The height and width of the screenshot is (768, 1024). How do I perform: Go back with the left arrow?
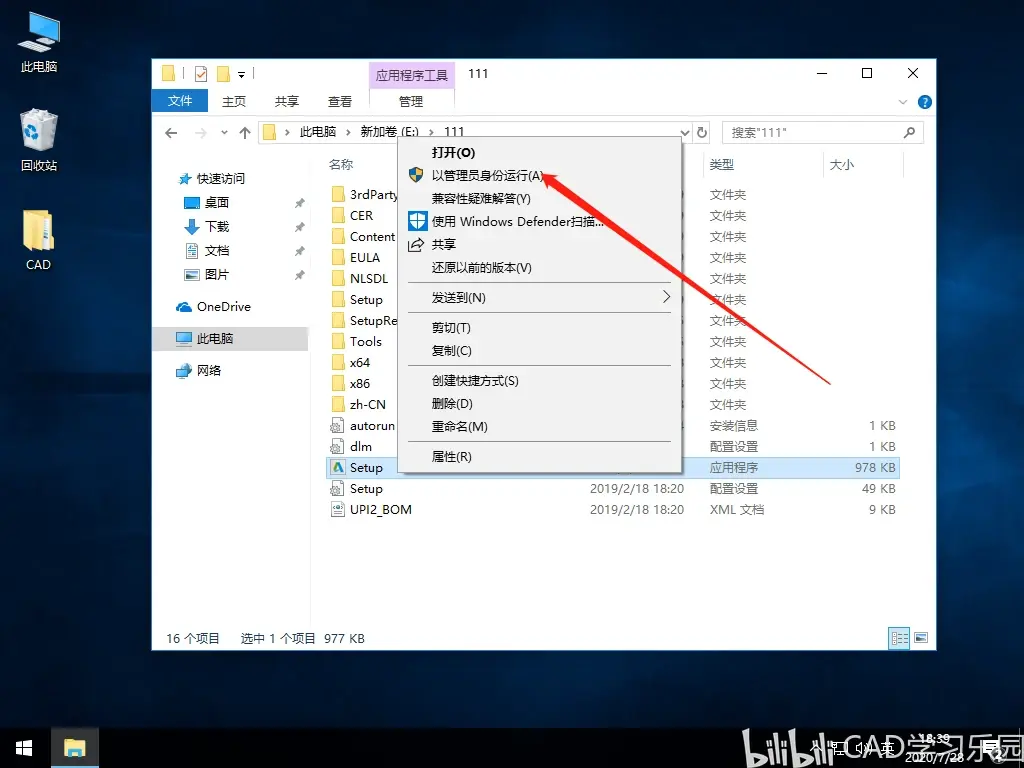[x=171, y=133]
